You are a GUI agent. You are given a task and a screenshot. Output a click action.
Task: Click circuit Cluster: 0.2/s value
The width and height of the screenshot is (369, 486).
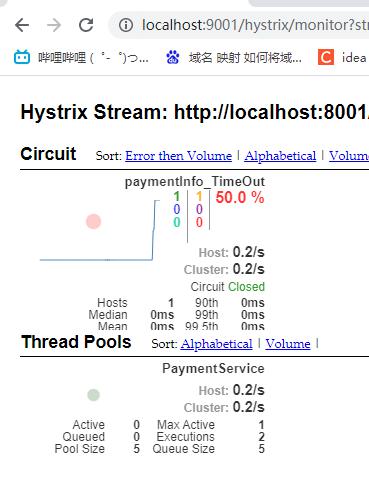click(x=248, y=269)
